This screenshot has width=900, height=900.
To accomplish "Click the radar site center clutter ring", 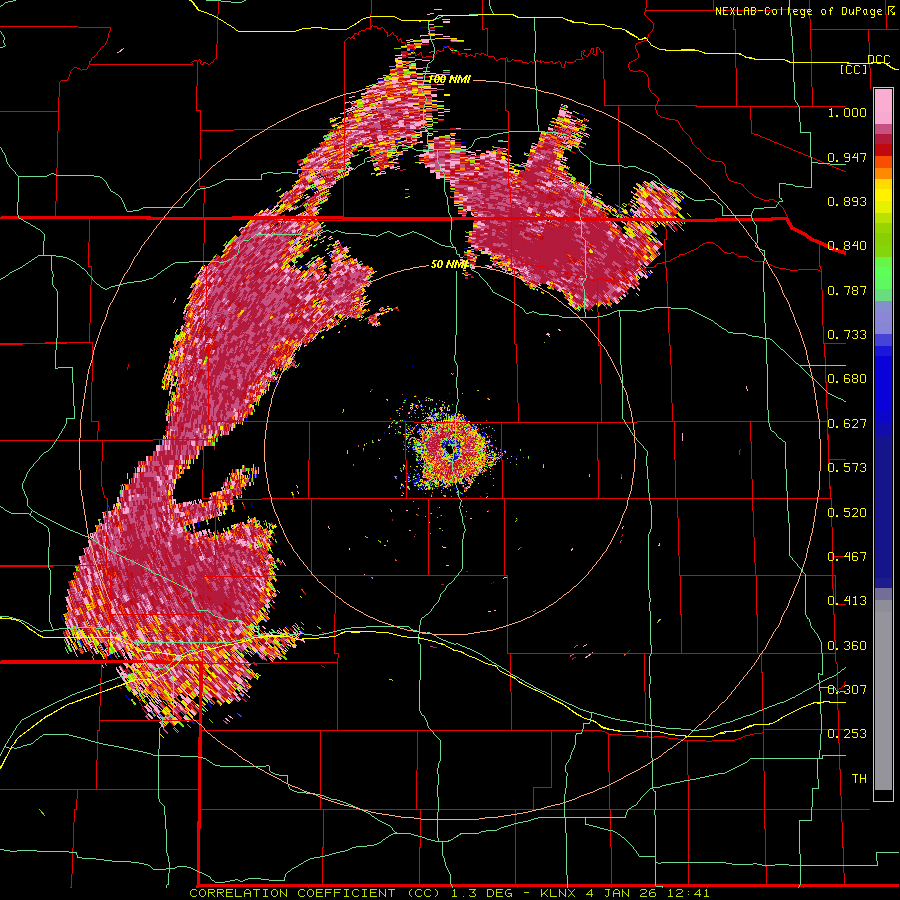I will 450,451.
